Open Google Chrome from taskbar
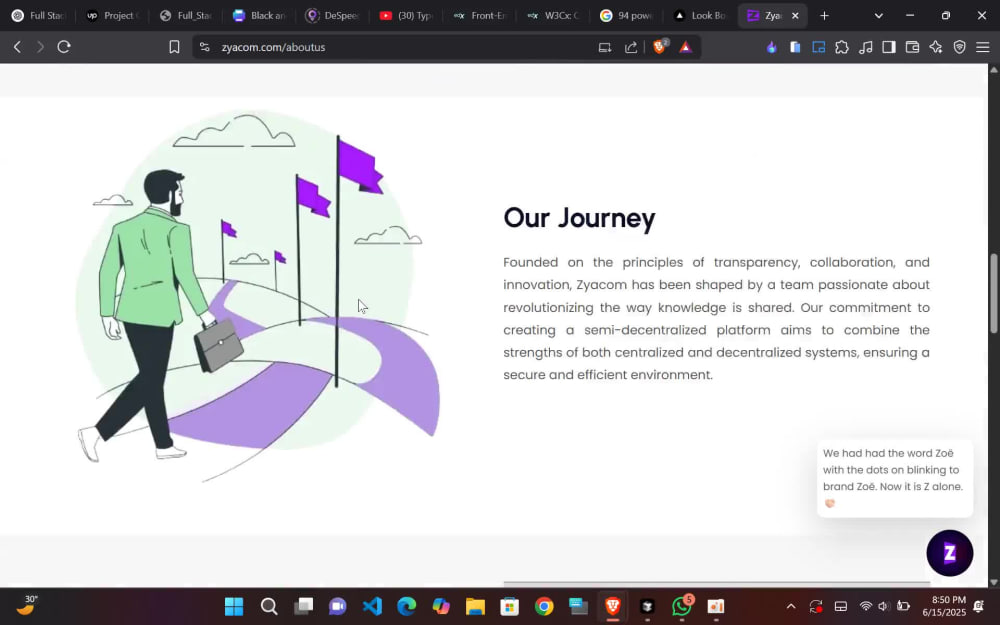This screenshot has height=625, width=1000. pyautogui.click(x=544, y=607)
